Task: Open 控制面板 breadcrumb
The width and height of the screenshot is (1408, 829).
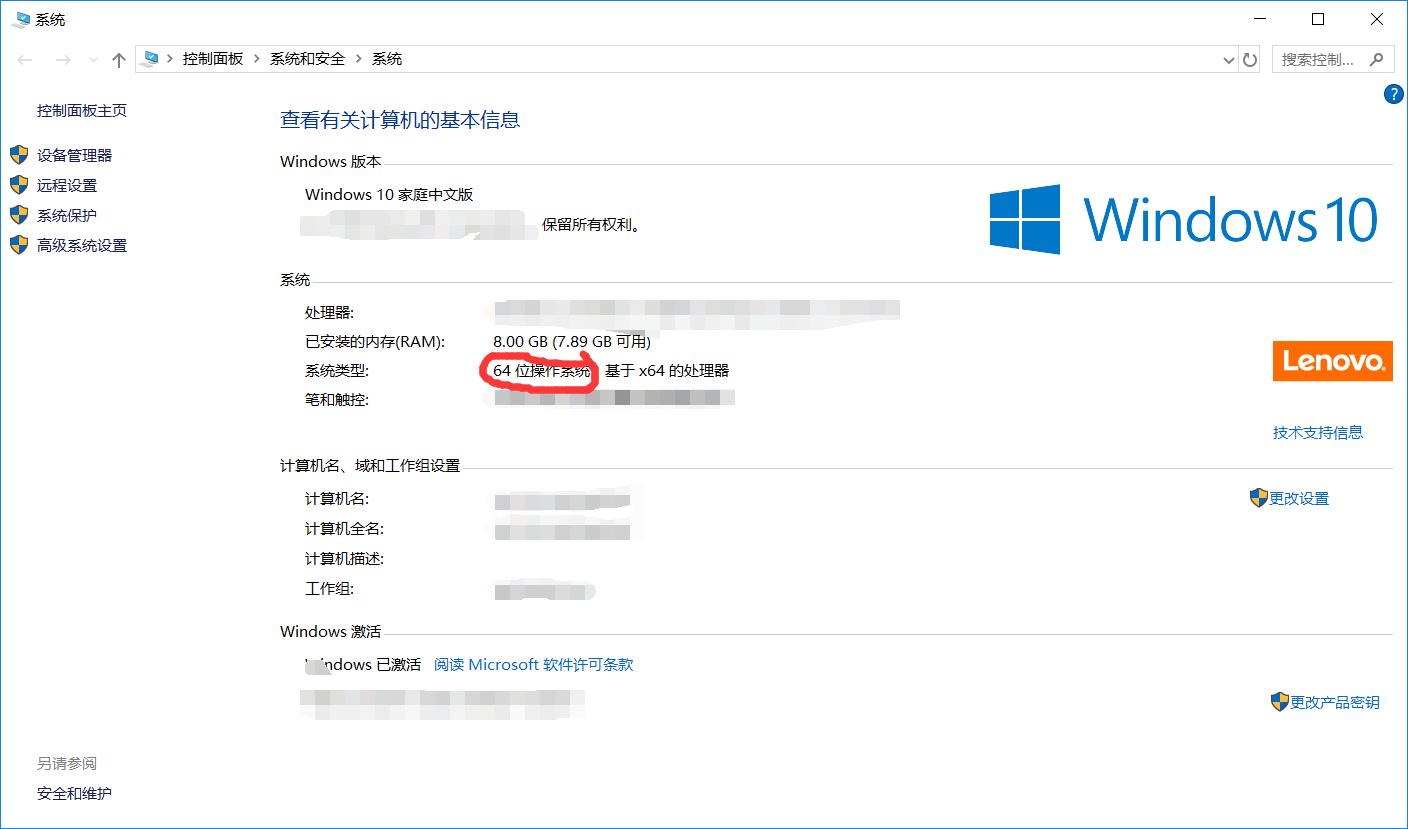Action: click(213, 59)
